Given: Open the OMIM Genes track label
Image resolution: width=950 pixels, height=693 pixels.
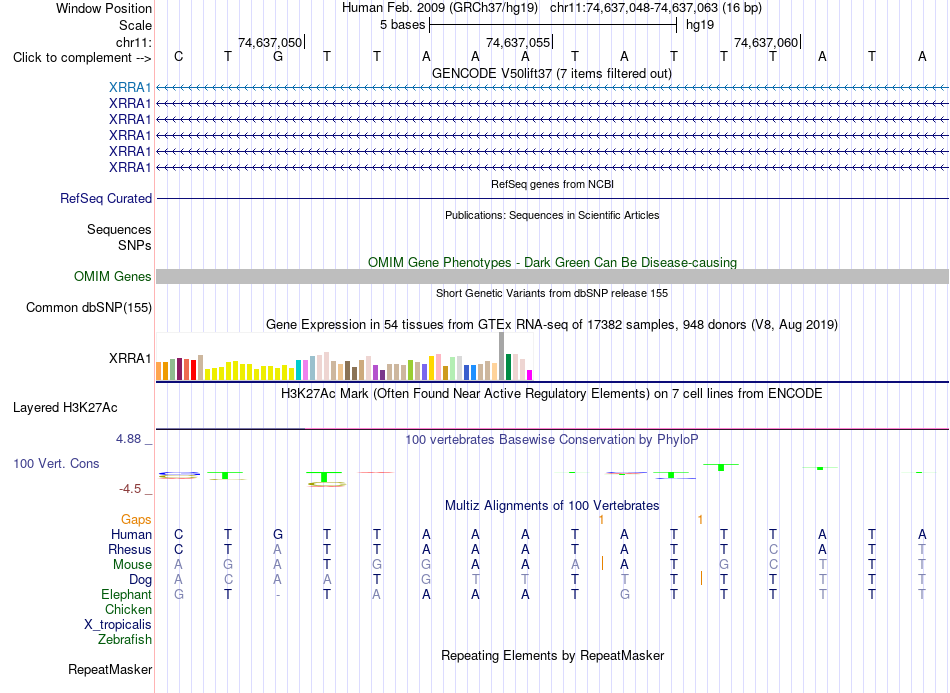Looking at the screenshot, I should (x=112, y=276).
